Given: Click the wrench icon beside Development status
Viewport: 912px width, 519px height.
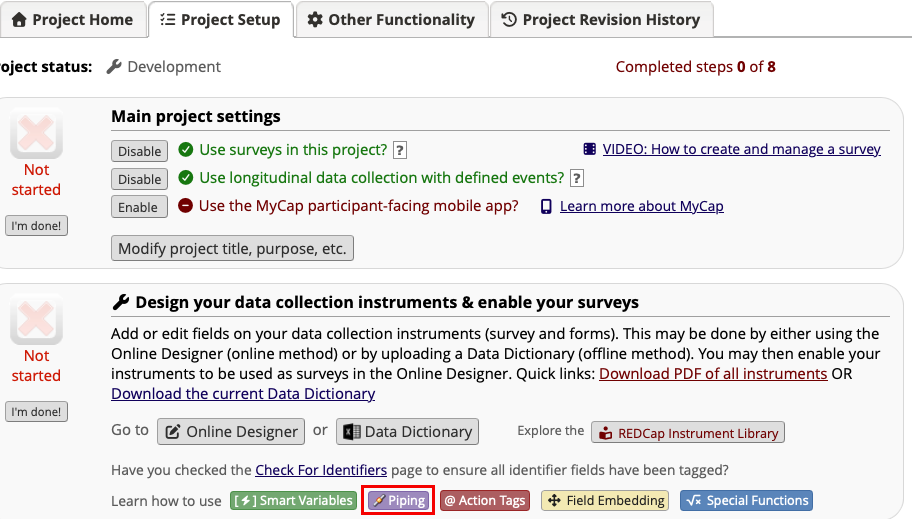Looking at the screenshot, I should (114, 67).
